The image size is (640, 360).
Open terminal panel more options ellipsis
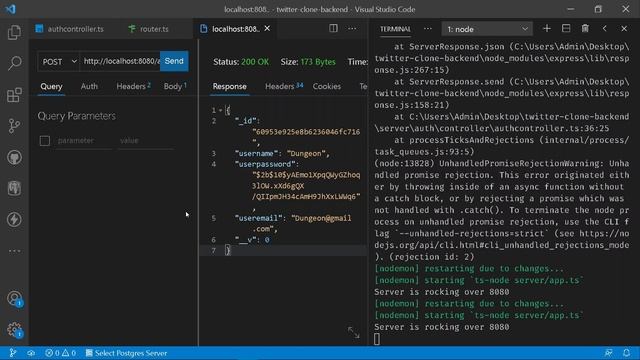pos(427,29)
